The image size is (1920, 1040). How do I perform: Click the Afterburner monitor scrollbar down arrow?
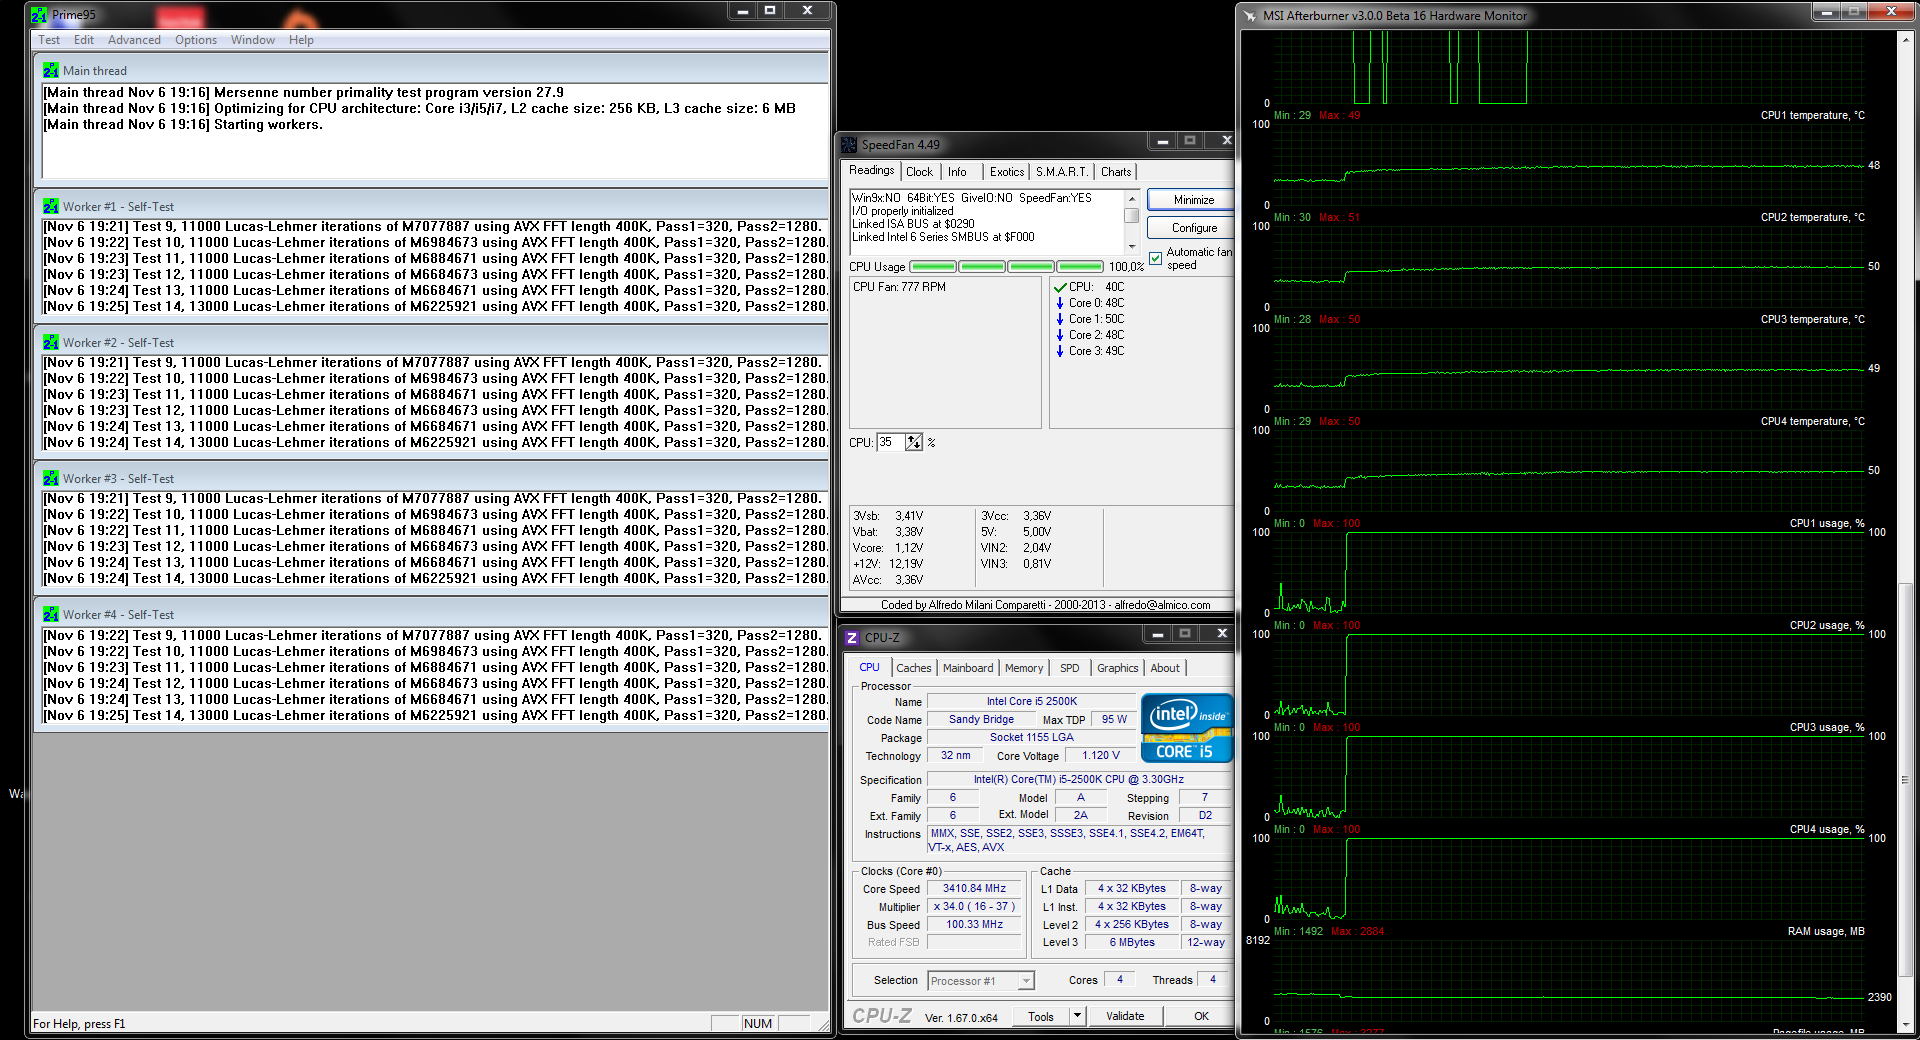click(x=1904, y=1024)
